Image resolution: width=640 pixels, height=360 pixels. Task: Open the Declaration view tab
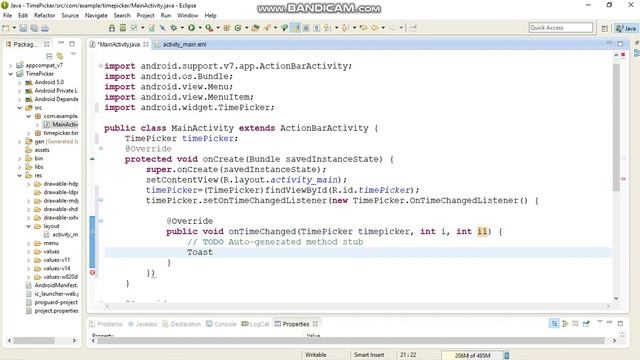click(182, 324)
